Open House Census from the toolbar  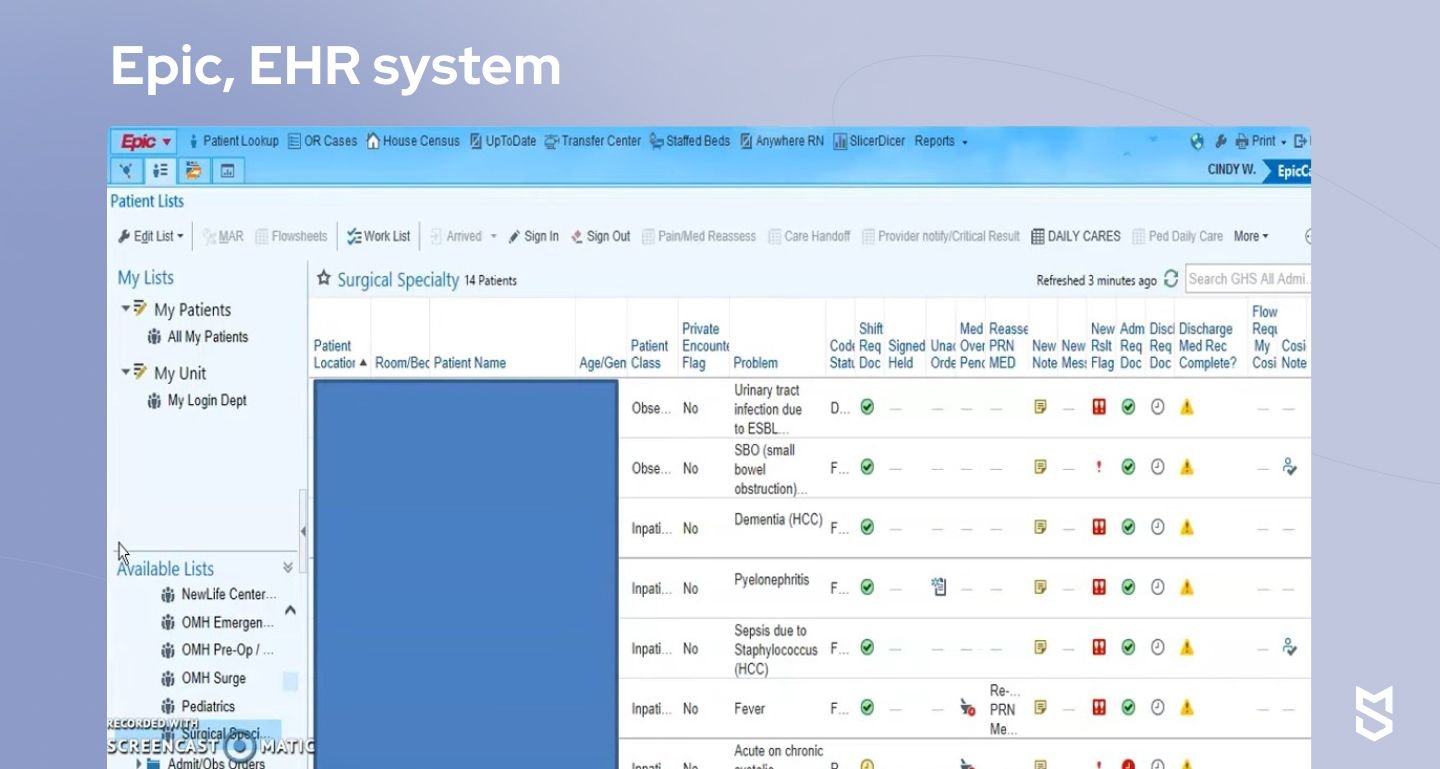pyautogui.click(x=412, y=141)
